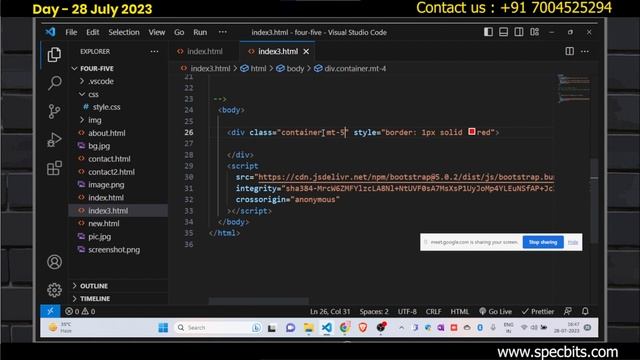Open Explorer Views and More Actions ellipsis

click(154, 51)
